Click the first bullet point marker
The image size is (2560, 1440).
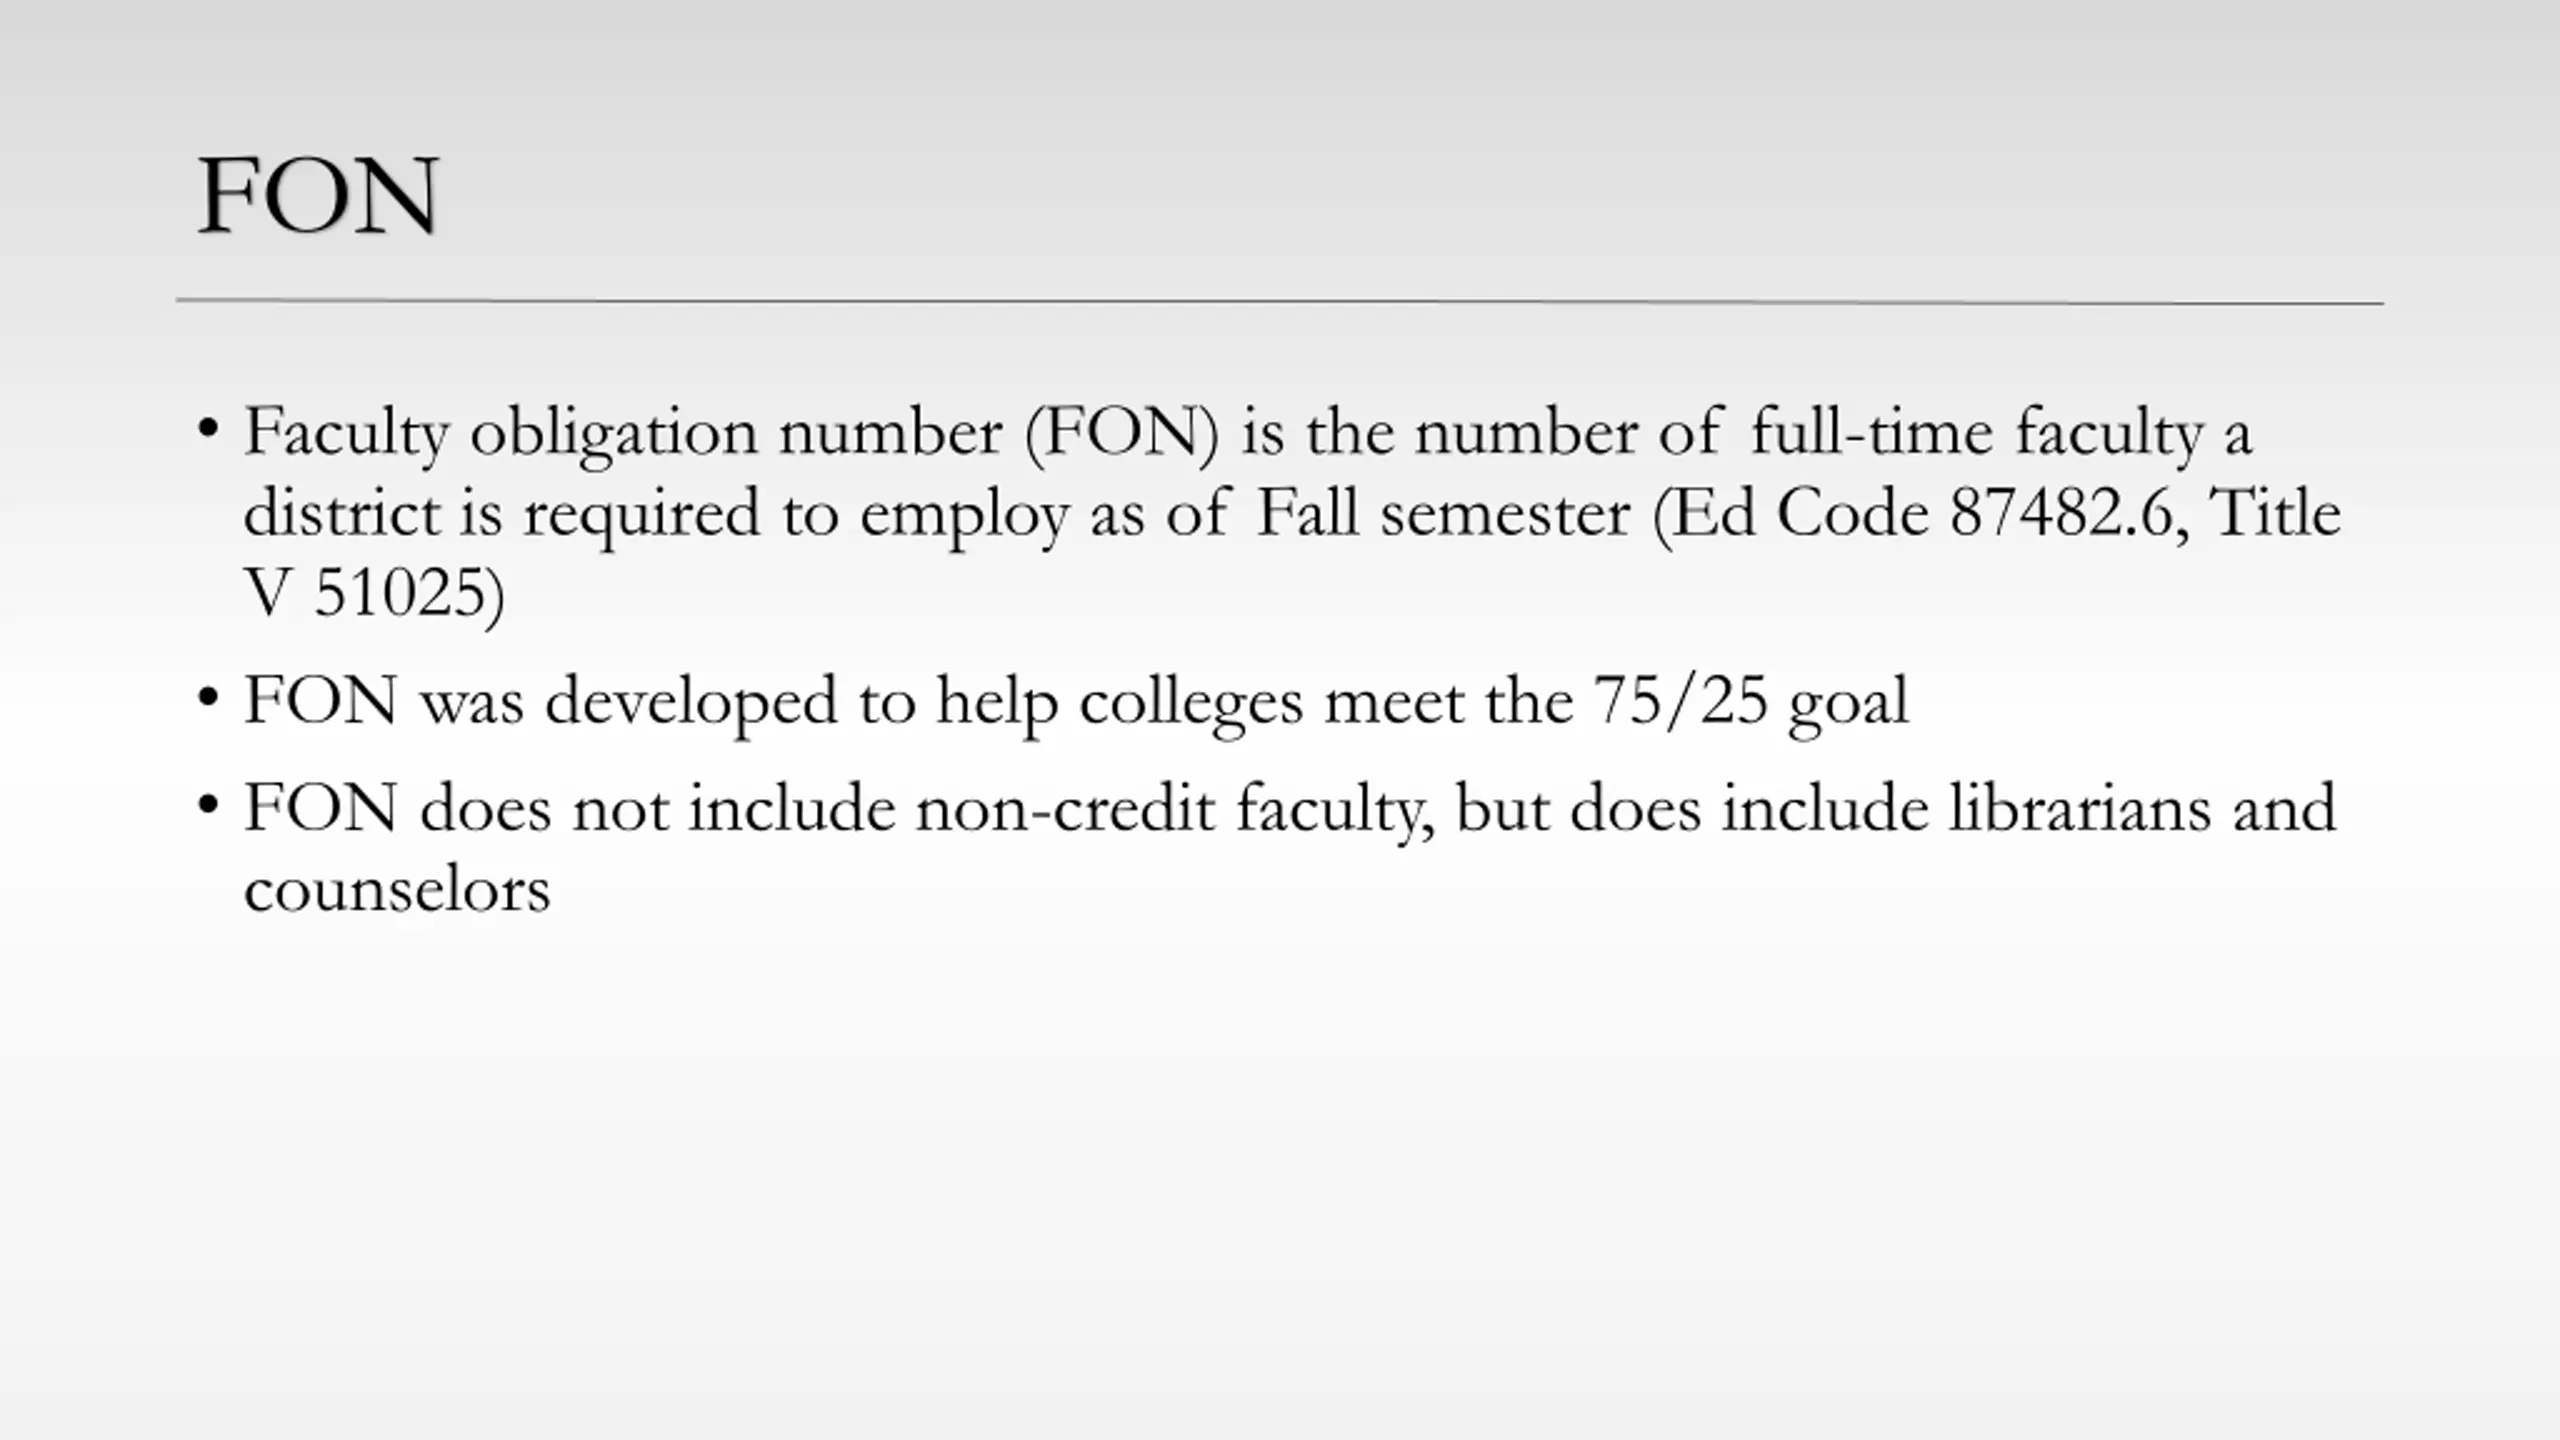[x=208, y=430]
